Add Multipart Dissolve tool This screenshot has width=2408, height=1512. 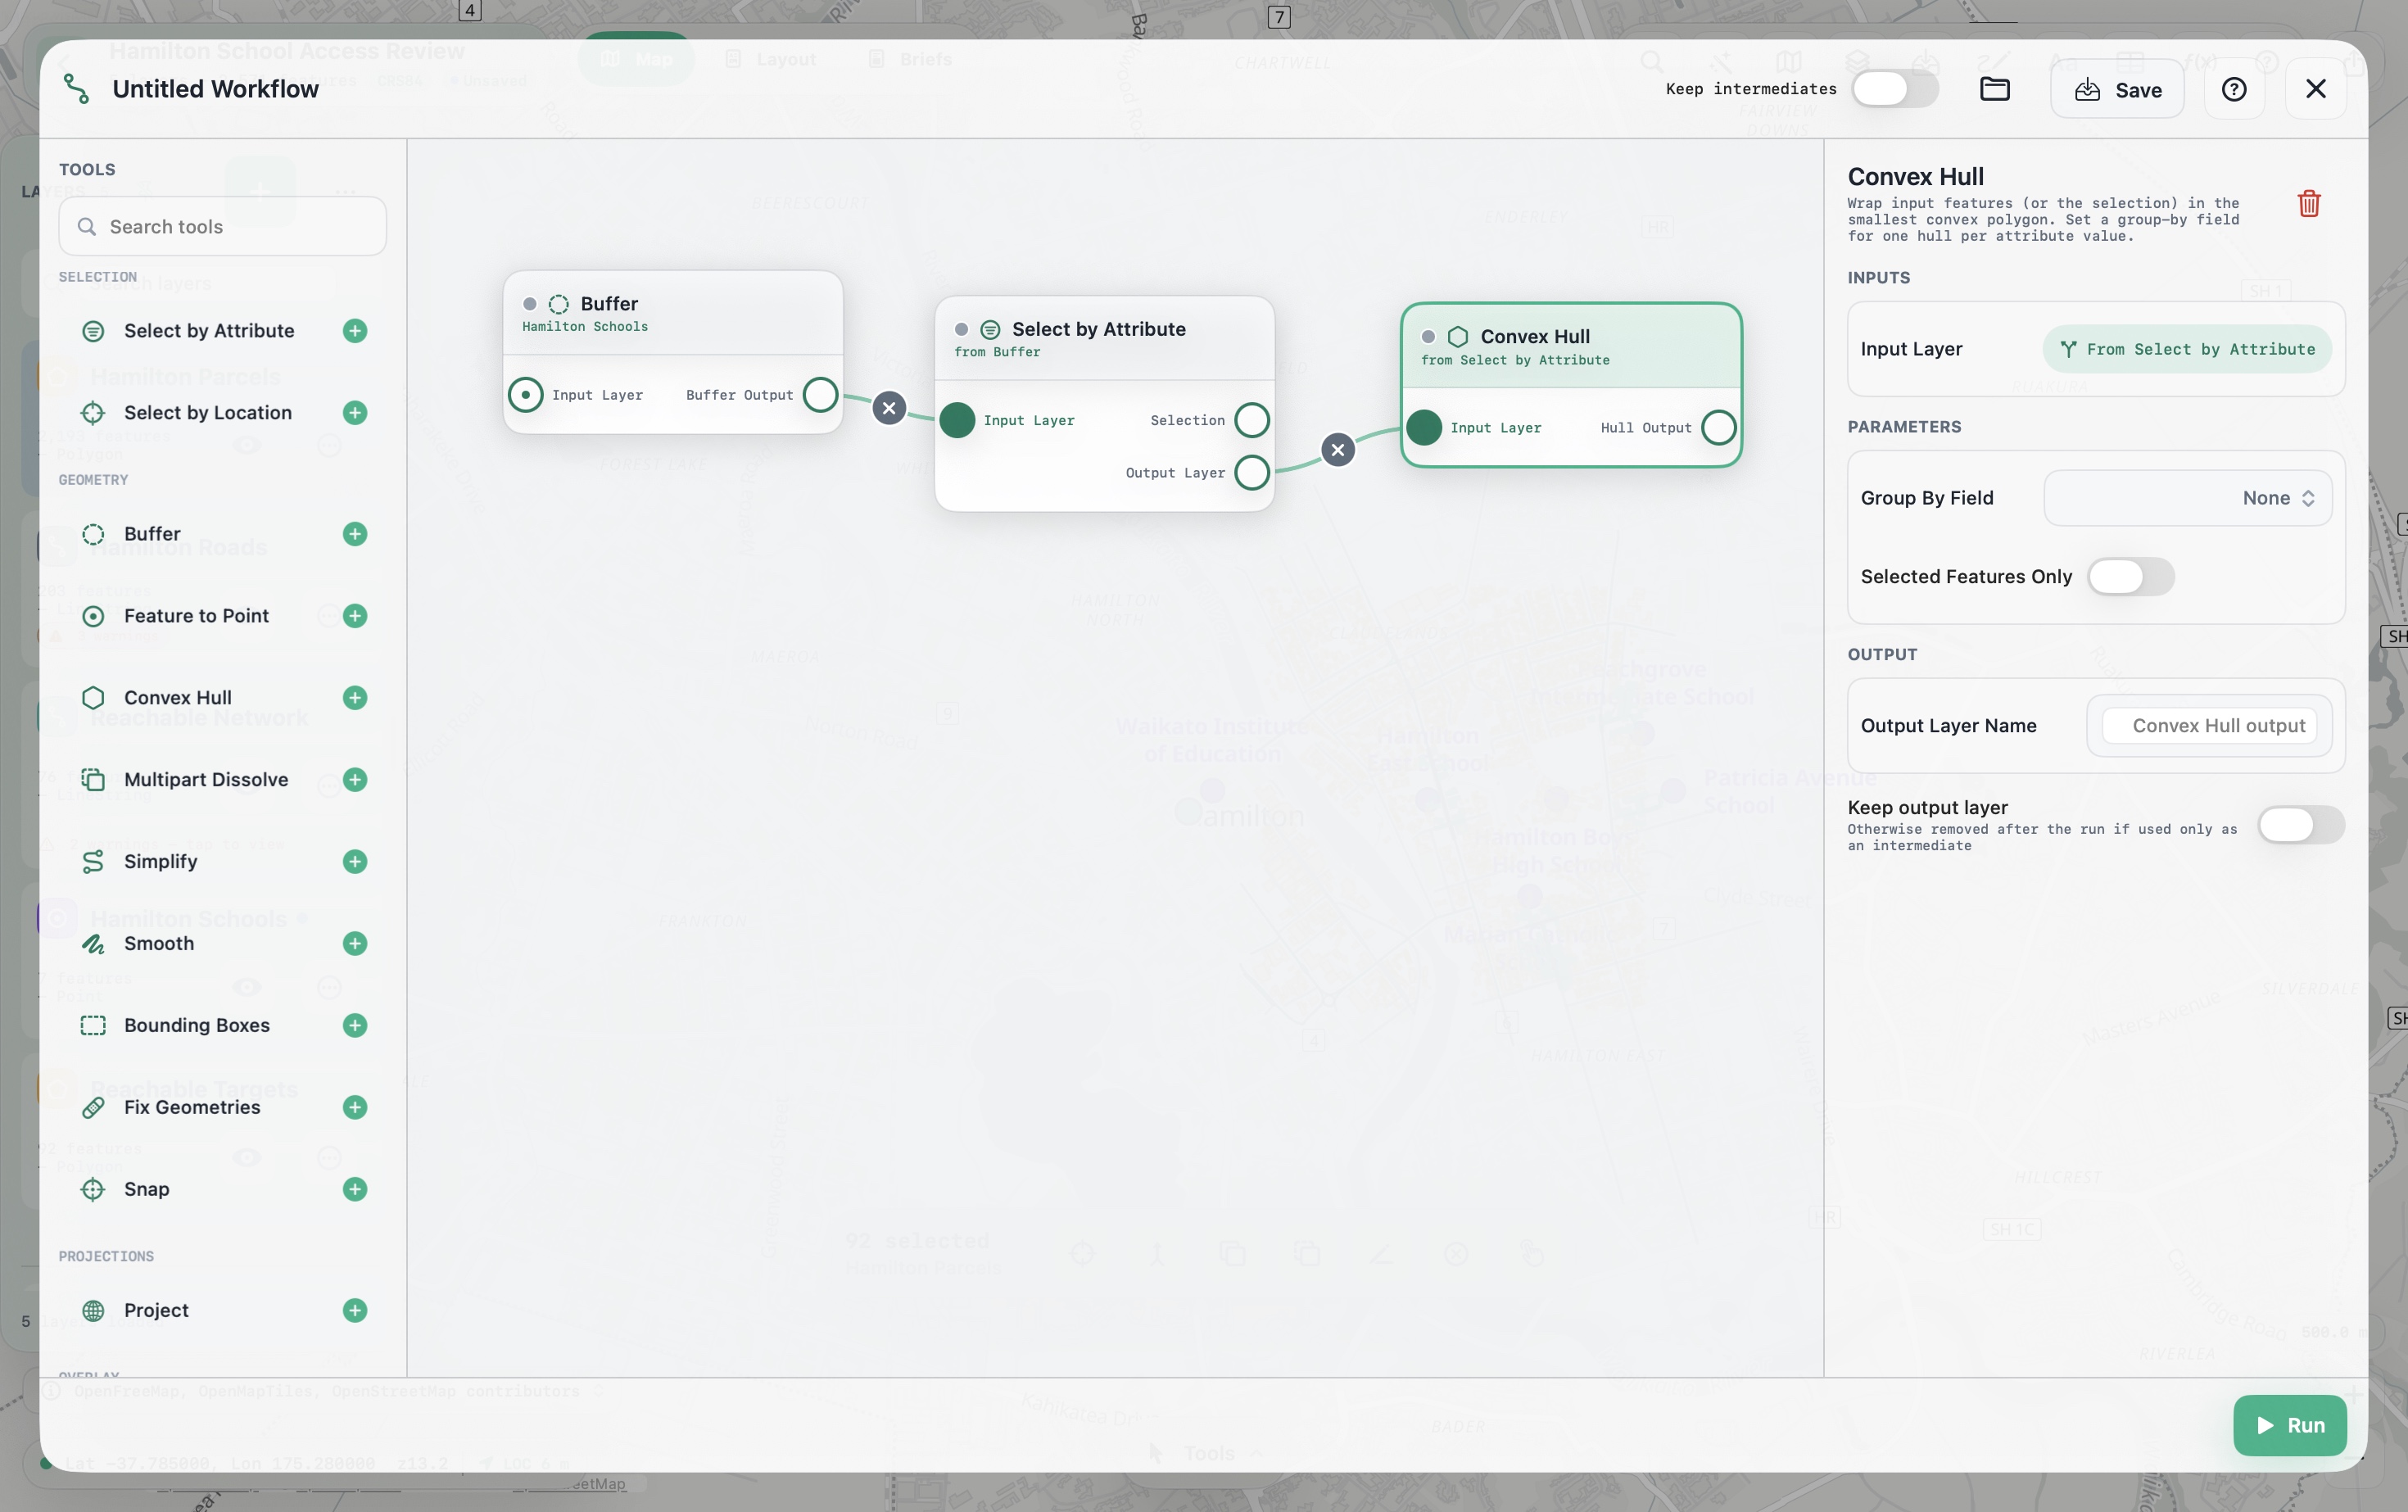click(x=355, y=780)
